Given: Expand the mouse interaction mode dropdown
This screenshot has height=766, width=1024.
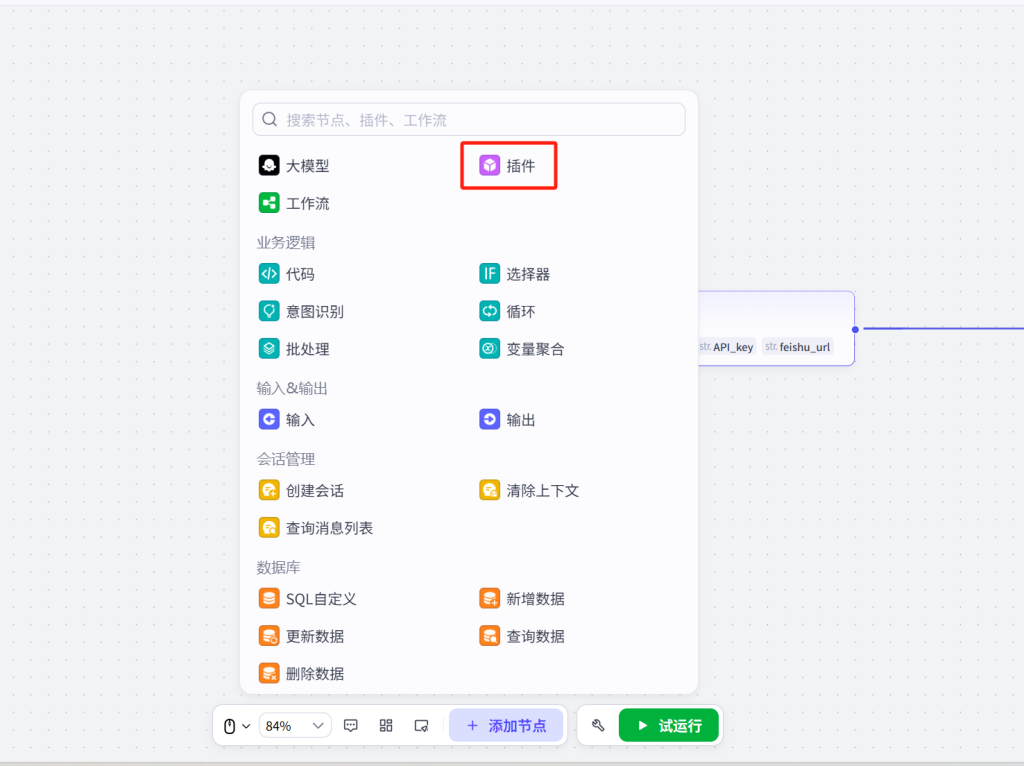Looking at the screenshot, I should click(236, 726).
